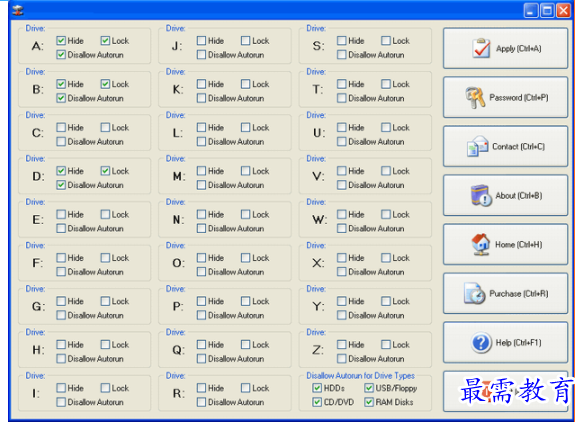Uncheck RAM Disks autorun option

point(369,402)
